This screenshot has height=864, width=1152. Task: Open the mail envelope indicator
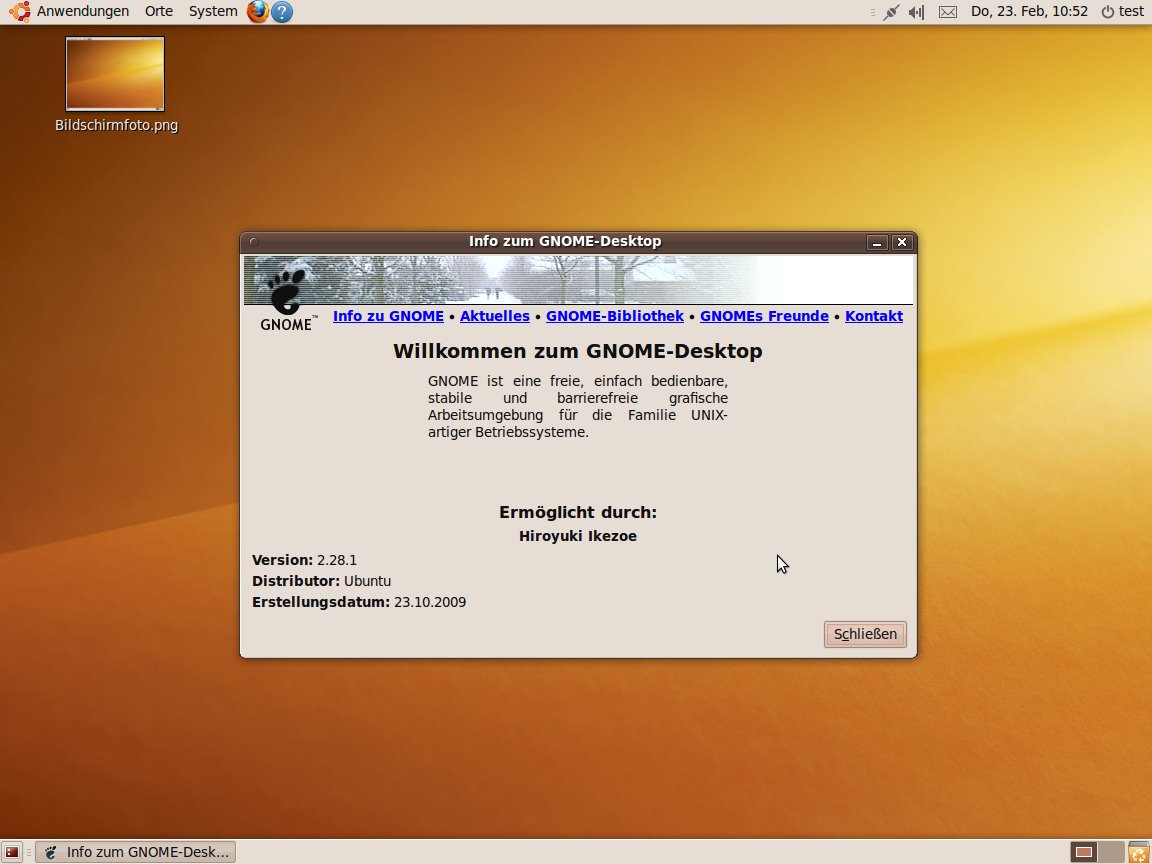948,12
